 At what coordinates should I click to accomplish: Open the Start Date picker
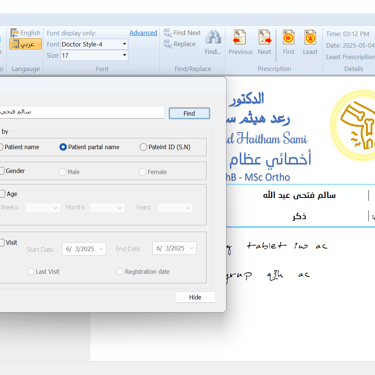tap(84, 249)
